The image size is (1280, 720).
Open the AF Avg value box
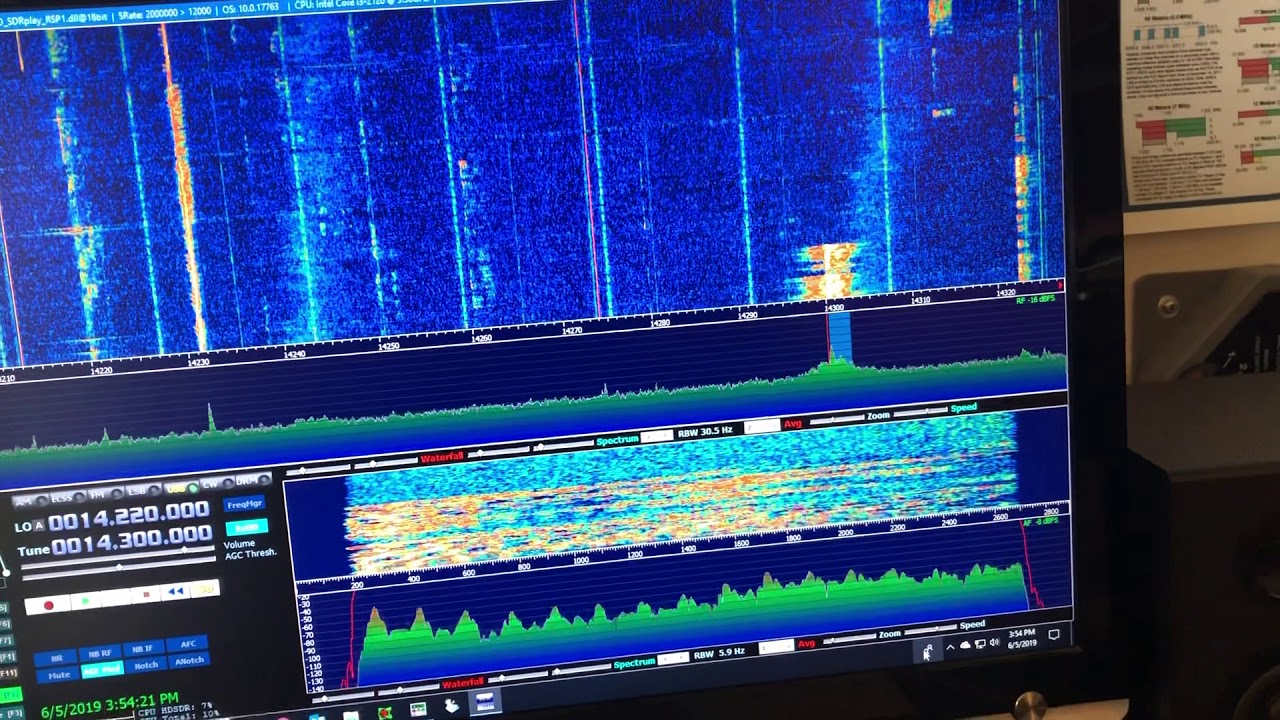776,647
